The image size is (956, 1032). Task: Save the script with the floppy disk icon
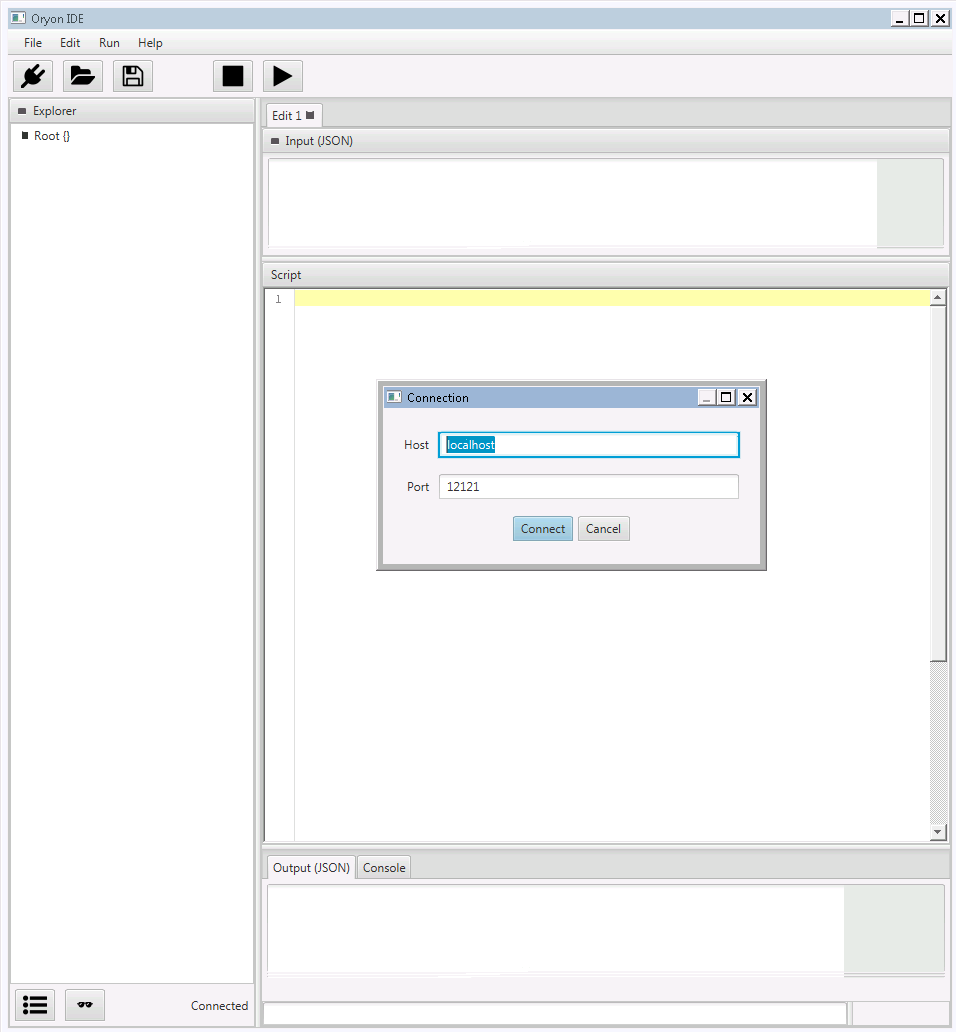133,76
